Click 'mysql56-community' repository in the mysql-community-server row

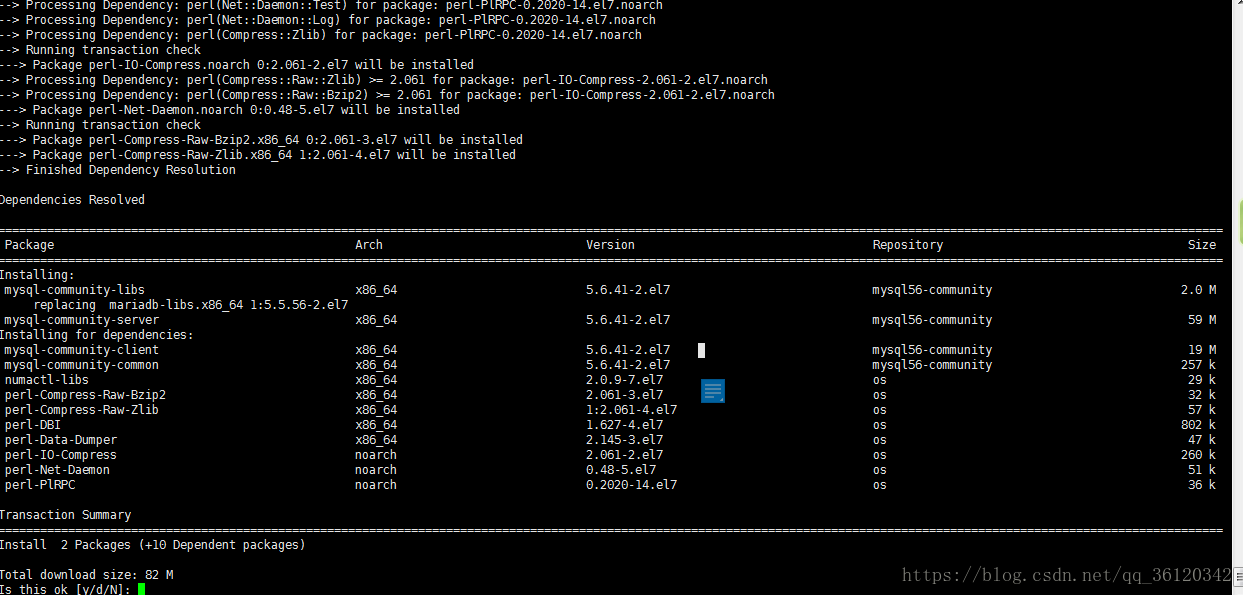[x=932, y=320]
